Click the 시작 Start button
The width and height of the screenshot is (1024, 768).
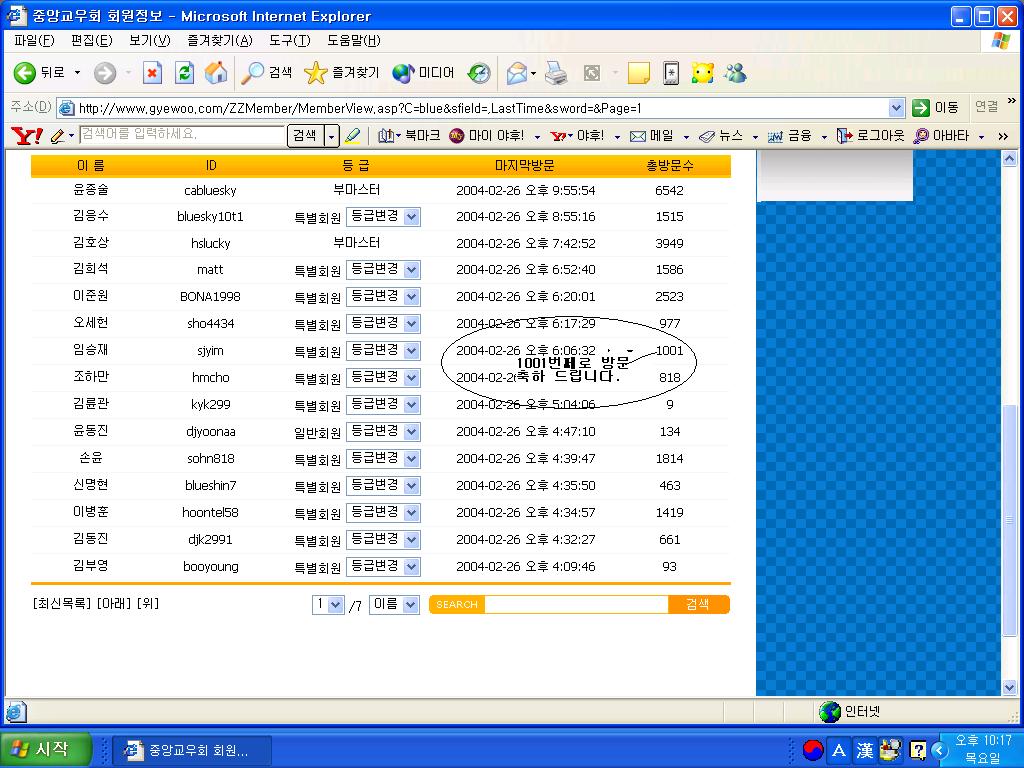click(x=47, y=749)
